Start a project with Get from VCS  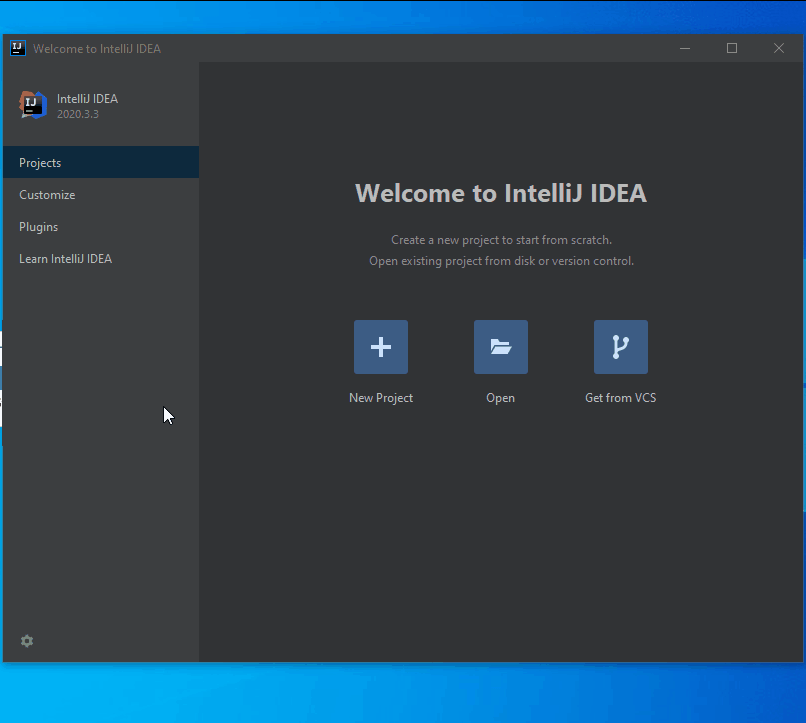620,397
